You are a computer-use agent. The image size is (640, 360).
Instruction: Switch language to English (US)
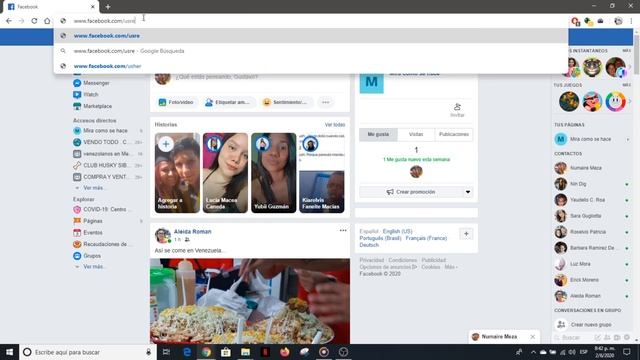tap(398, 231)
